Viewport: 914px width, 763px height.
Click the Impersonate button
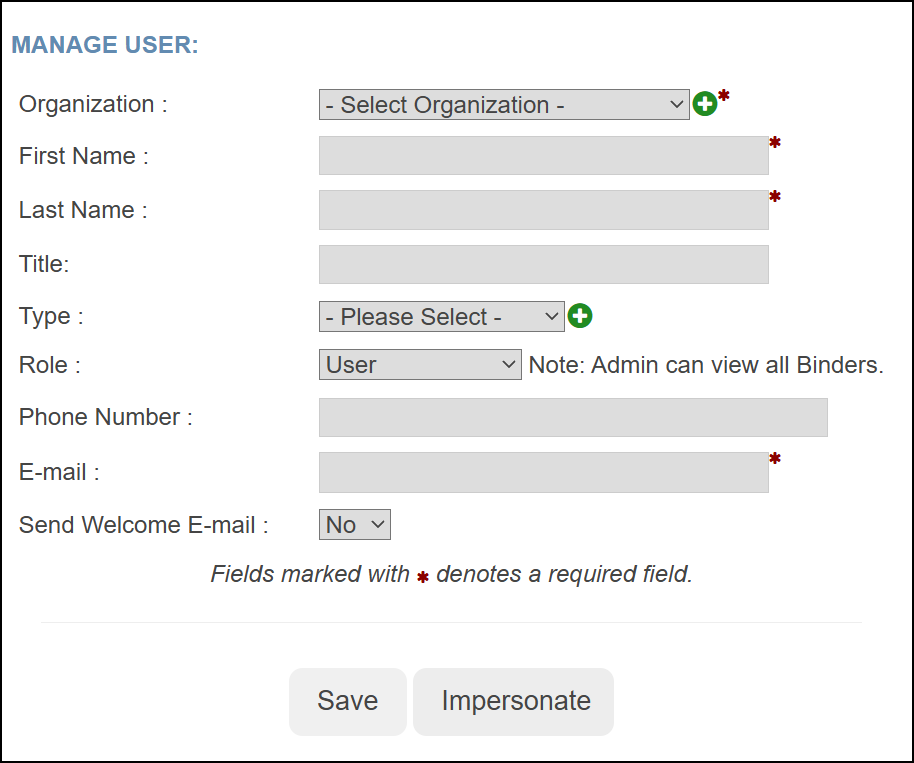click(x=513, y=701)
